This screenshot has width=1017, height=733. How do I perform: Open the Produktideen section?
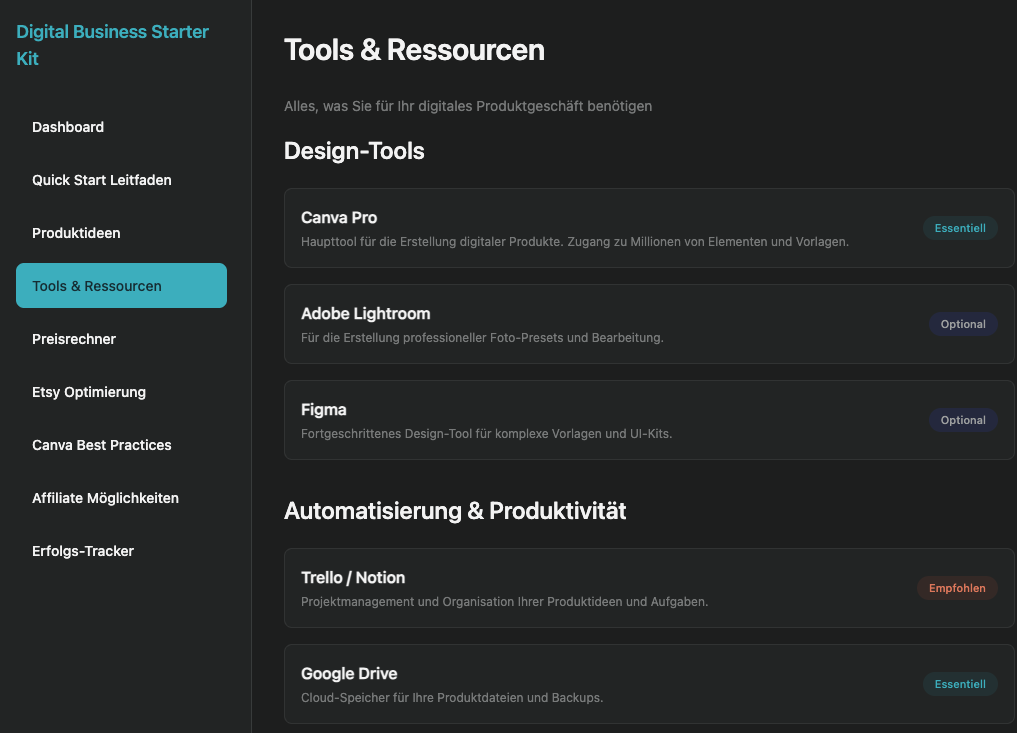[x=76, y=233]
